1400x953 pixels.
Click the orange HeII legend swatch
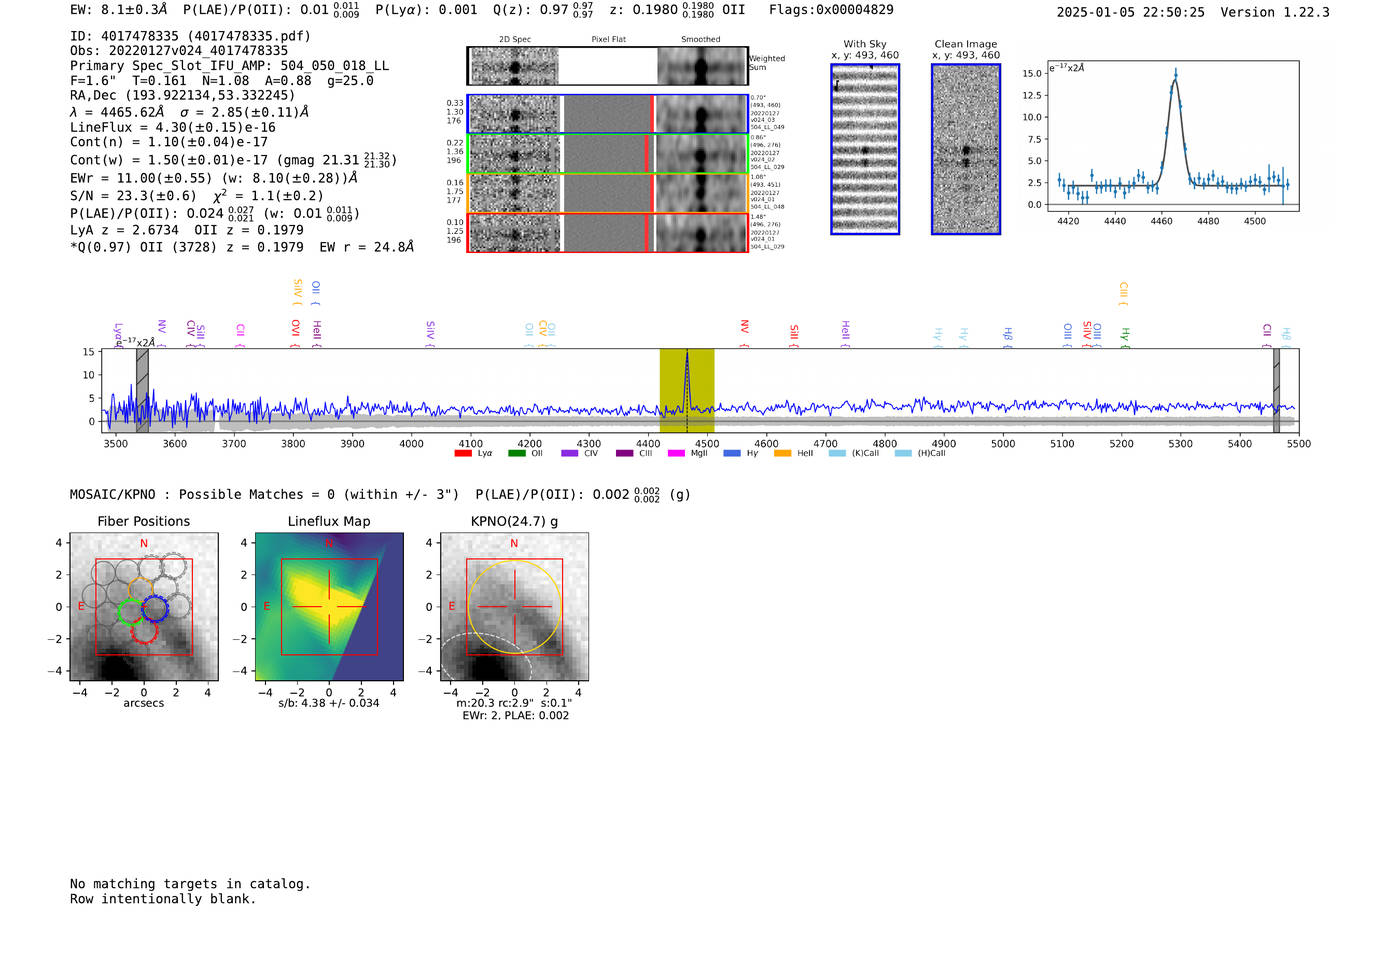782,453
